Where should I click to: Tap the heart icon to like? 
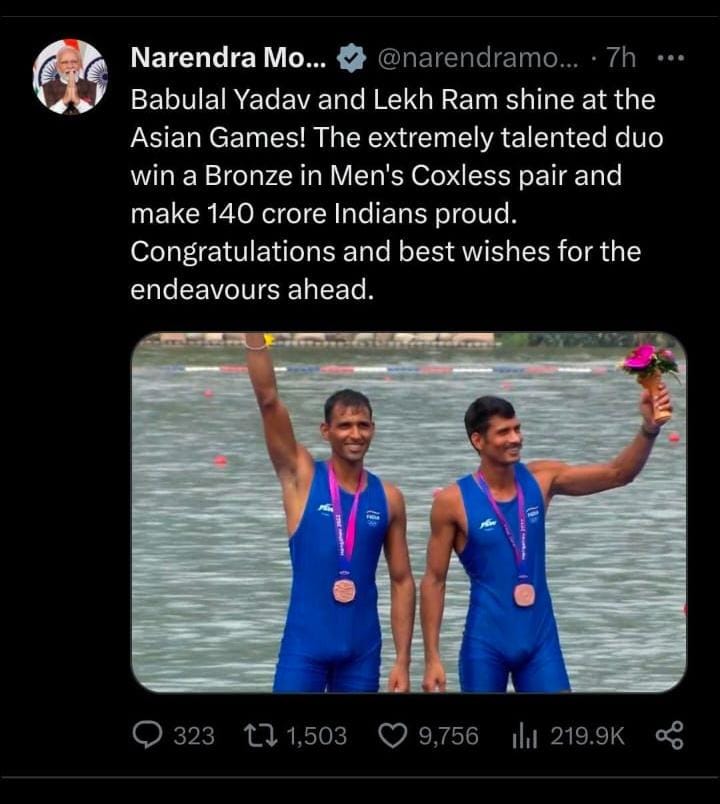(x=390, y=736)
